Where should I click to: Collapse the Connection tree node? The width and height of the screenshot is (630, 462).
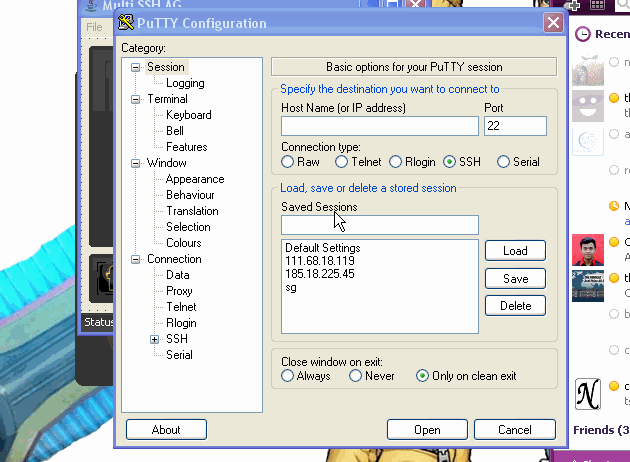[135, 260]
